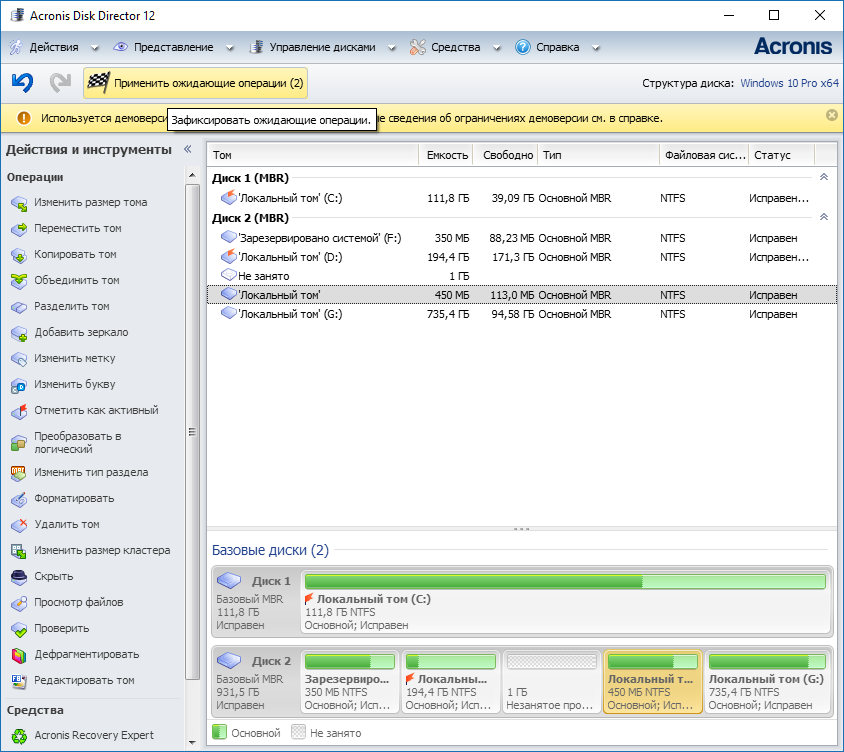
Task: Click the Copy volume icon (Копировать том)
Action: (19, 255)
